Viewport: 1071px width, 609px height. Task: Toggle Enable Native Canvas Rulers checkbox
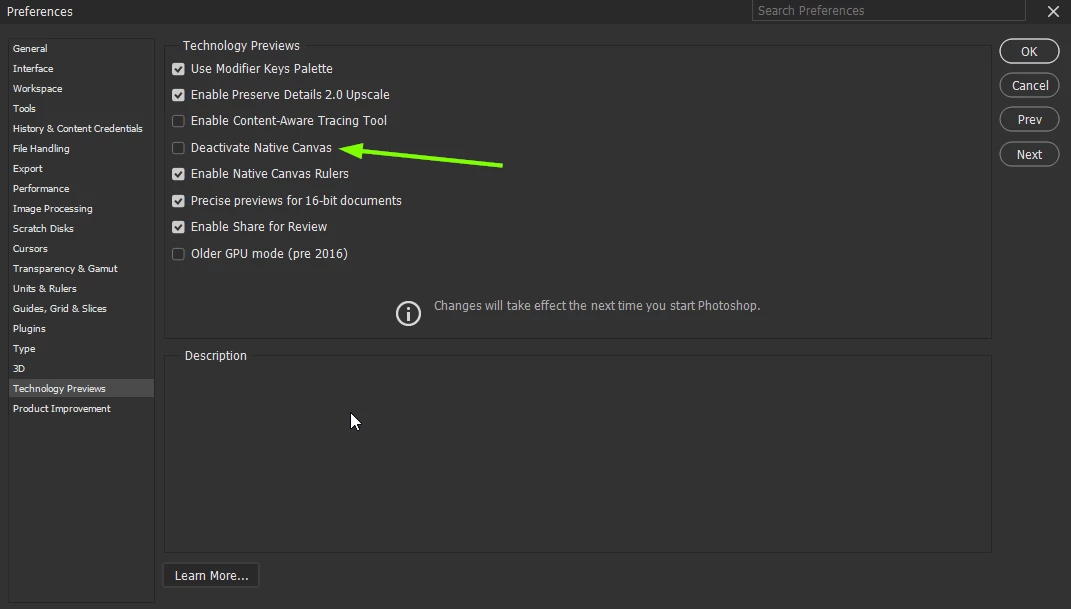(x=178, y=174)
